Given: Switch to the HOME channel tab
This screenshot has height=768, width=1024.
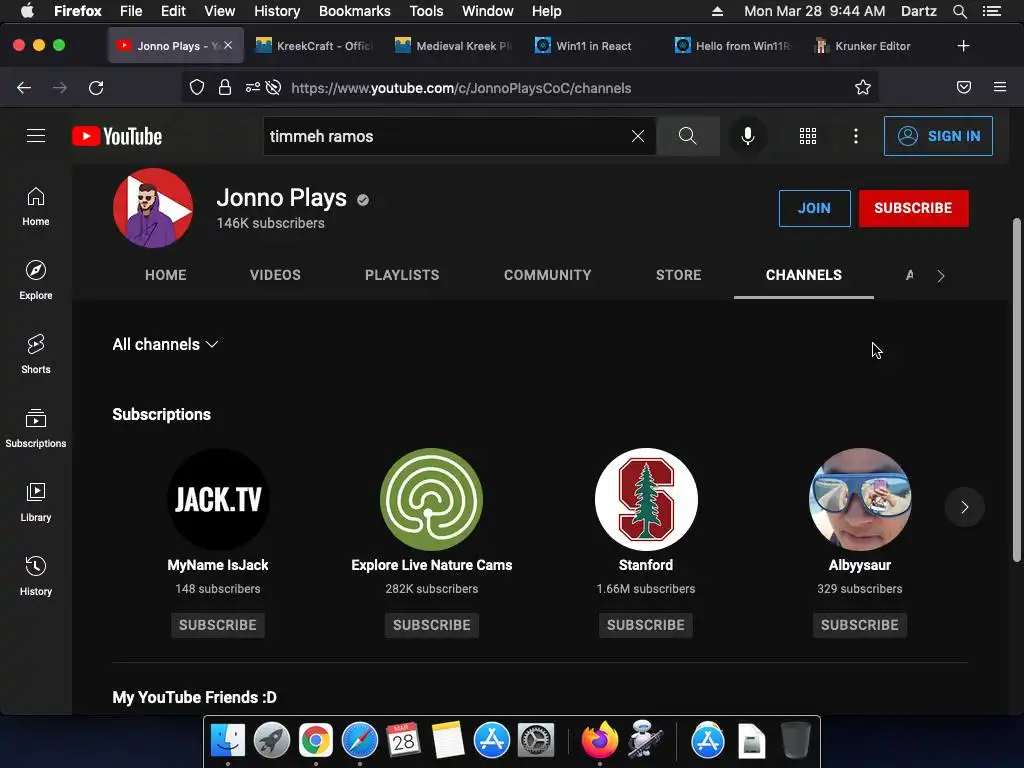Looking at the screenshot, I should pyautogui.click(x=165, y=275).
